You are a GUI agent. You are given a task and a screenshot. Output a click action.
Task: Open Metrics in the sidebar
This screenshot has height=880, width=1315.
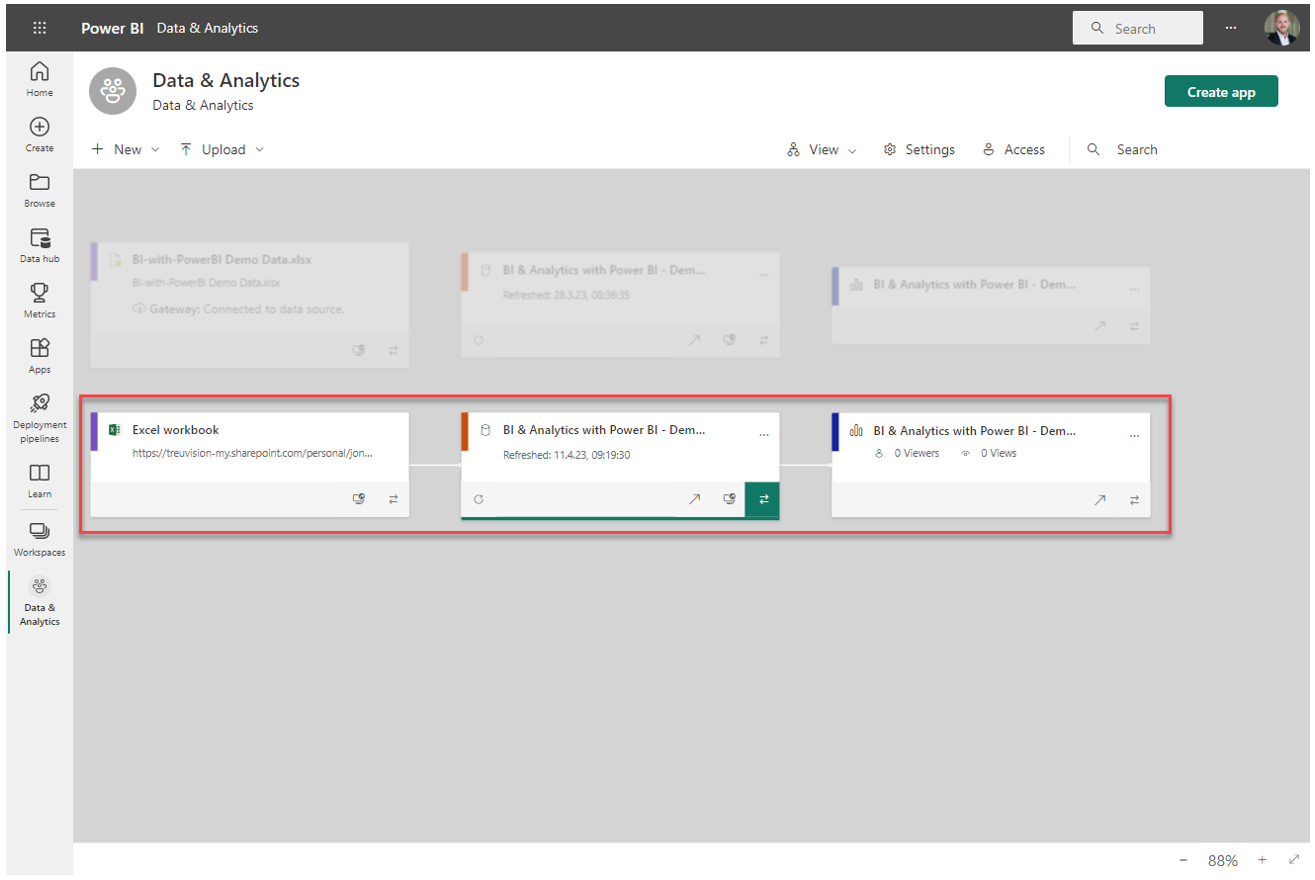point(39,300)
